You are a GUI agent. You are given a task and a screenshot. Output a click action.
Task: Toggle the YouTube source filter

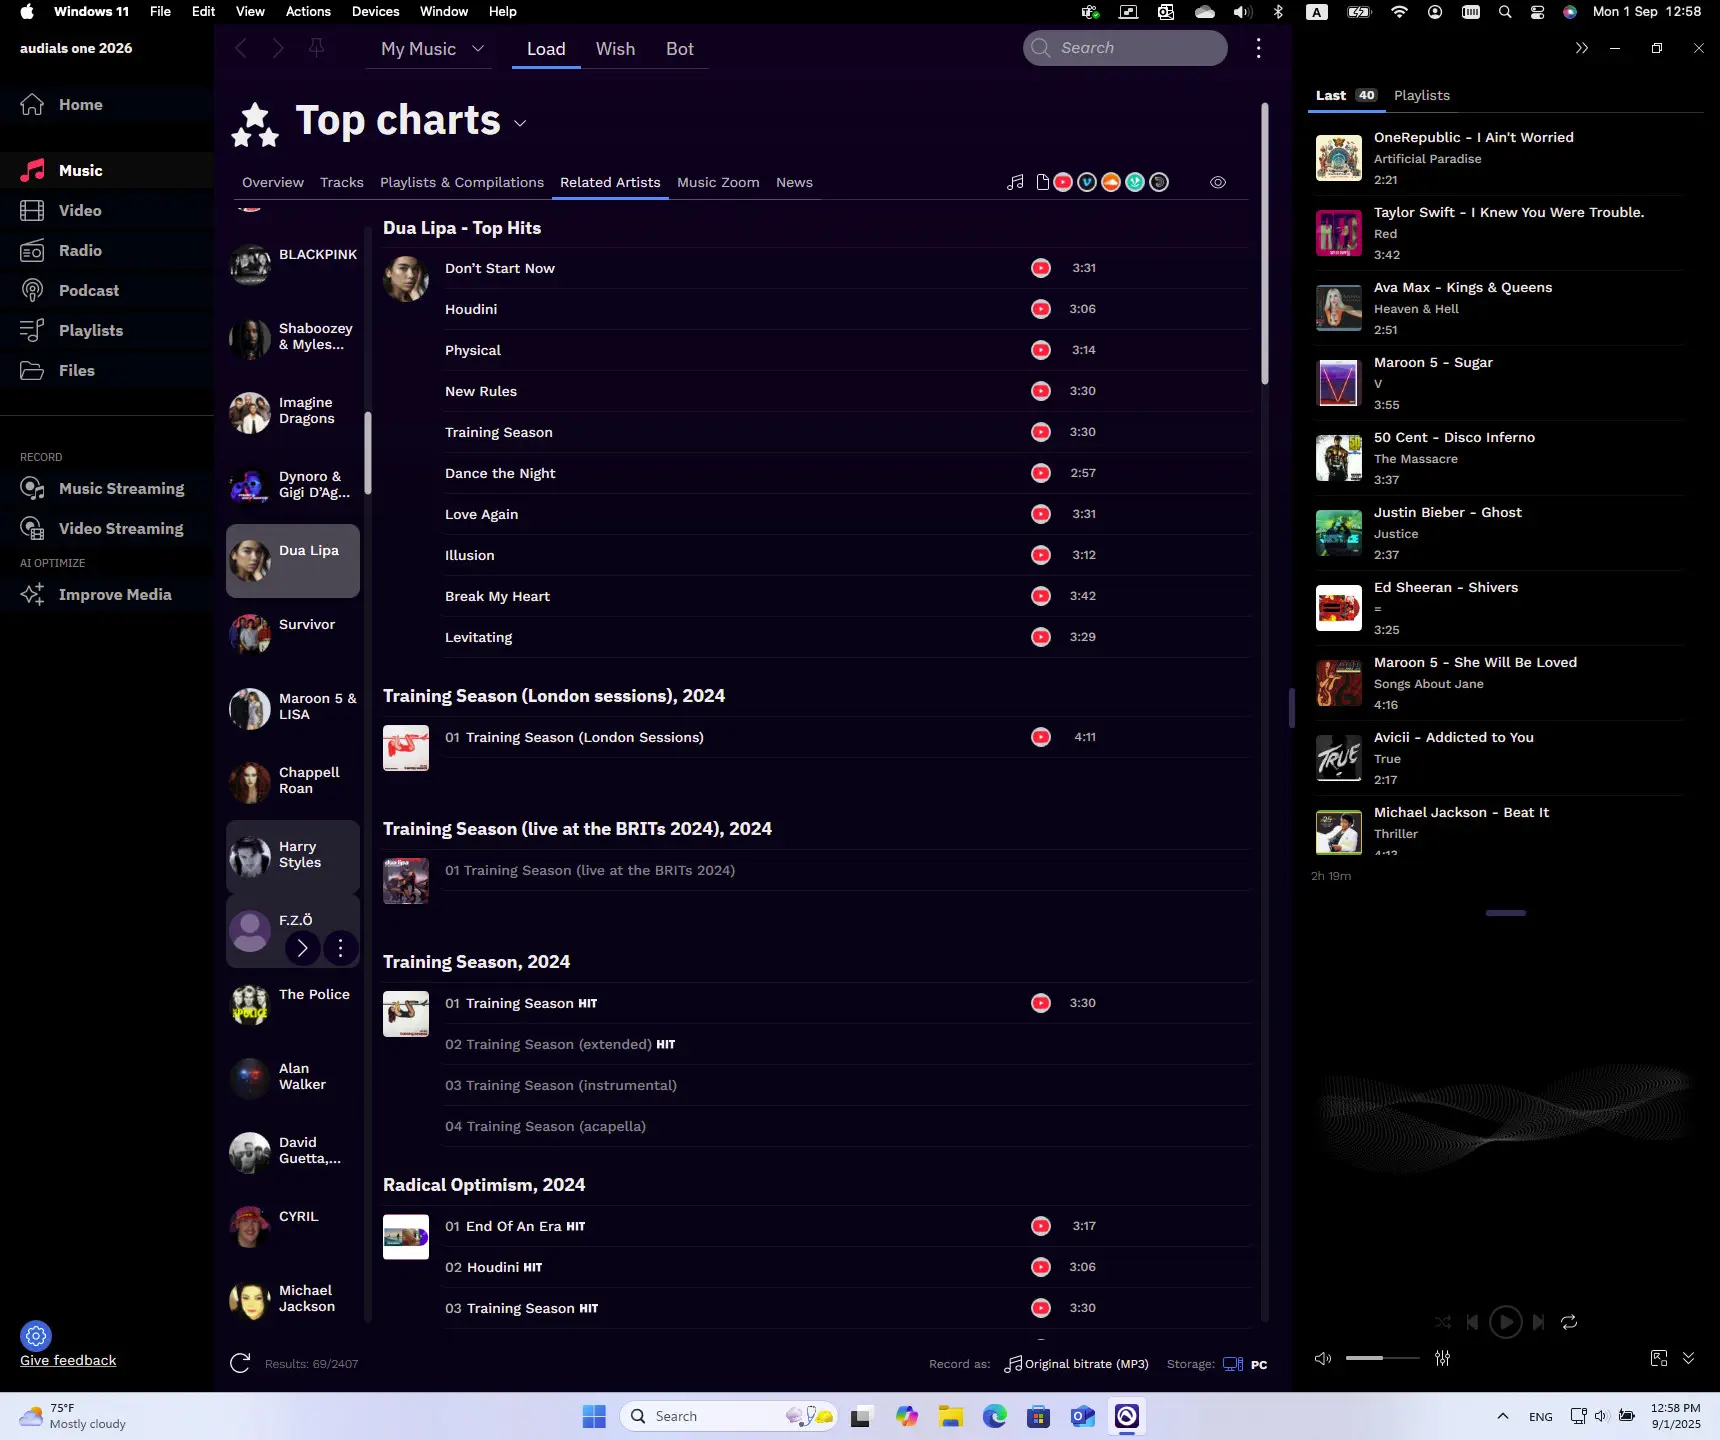1063,182
